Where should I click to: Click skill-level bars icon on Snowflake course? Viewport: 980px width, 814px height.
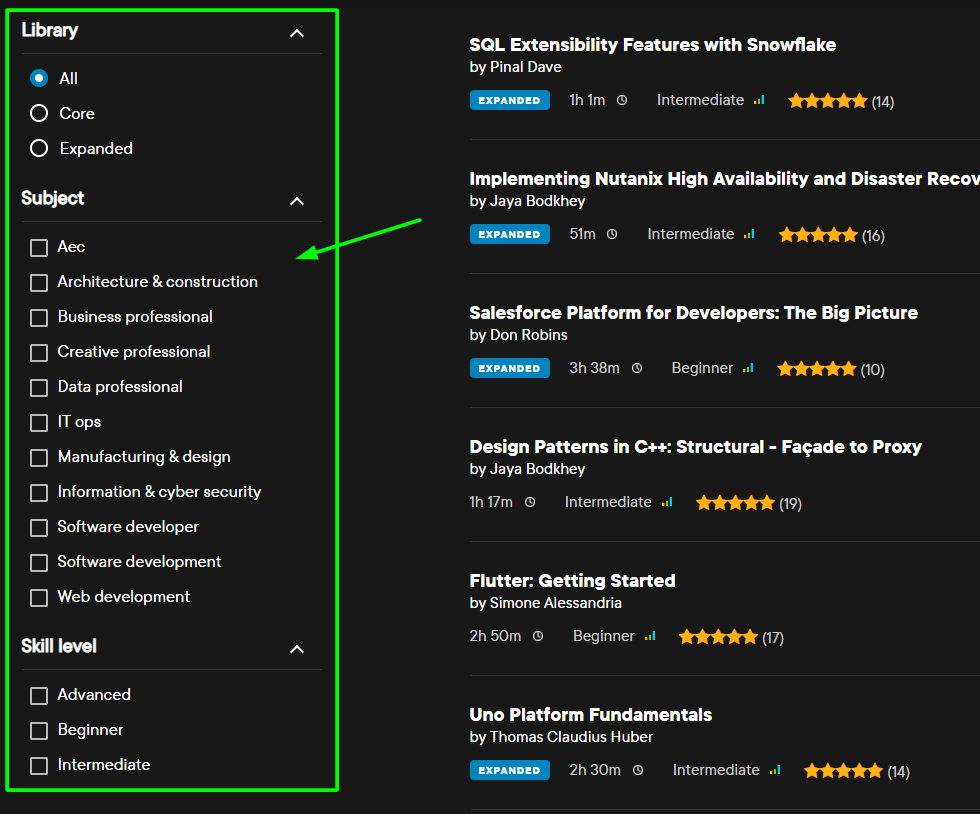point(759,100)
